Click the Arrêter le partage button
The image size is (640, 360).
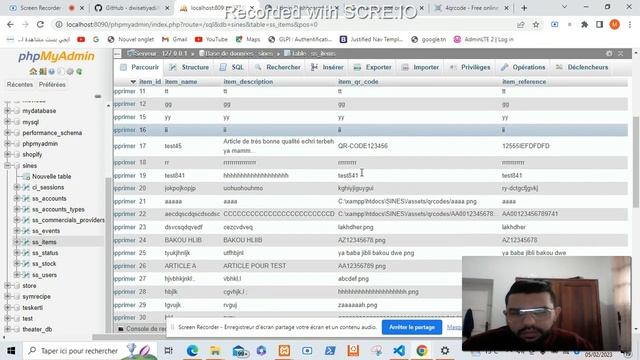pos(412,327)
